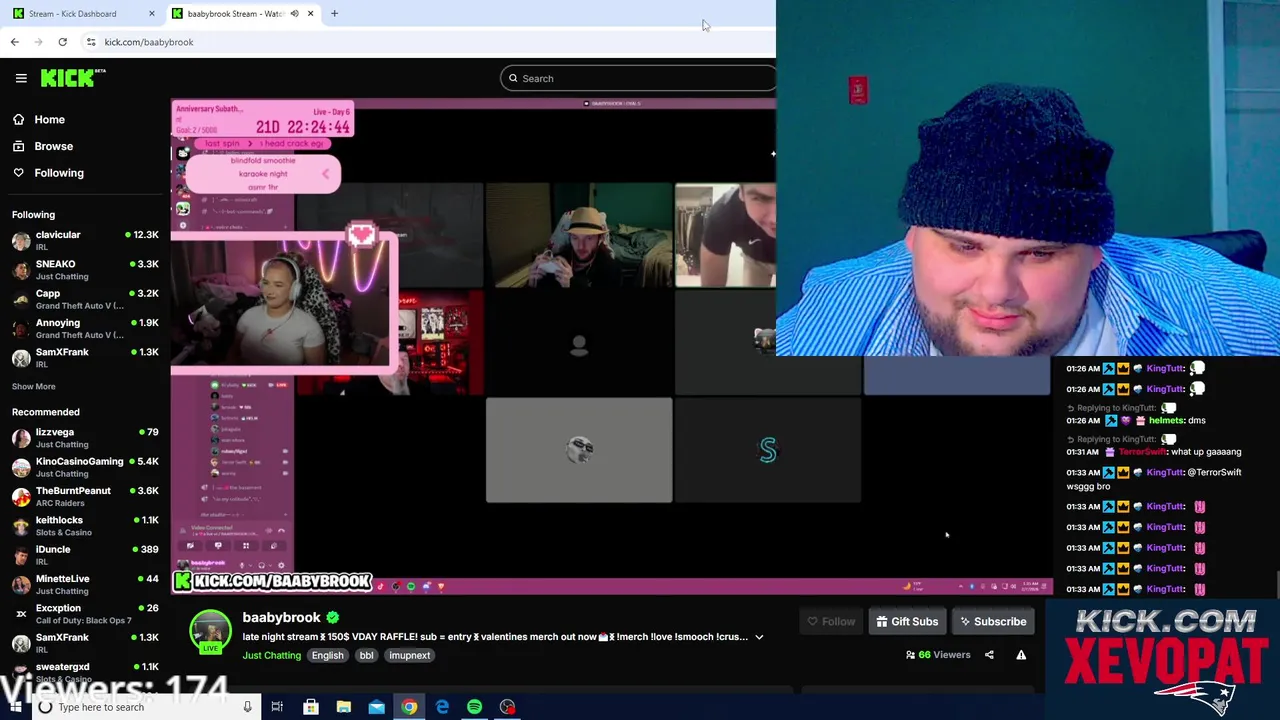
Task: Follow the baabybrook channel
Action: tap(831, 622)
